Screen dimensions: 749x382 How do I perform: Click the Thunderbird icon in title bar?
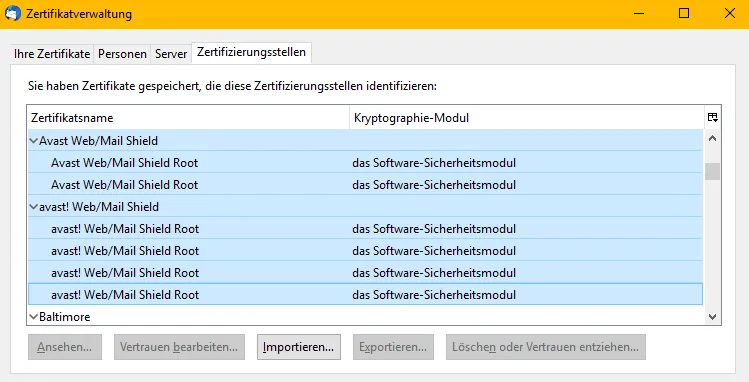pos(13,13)
